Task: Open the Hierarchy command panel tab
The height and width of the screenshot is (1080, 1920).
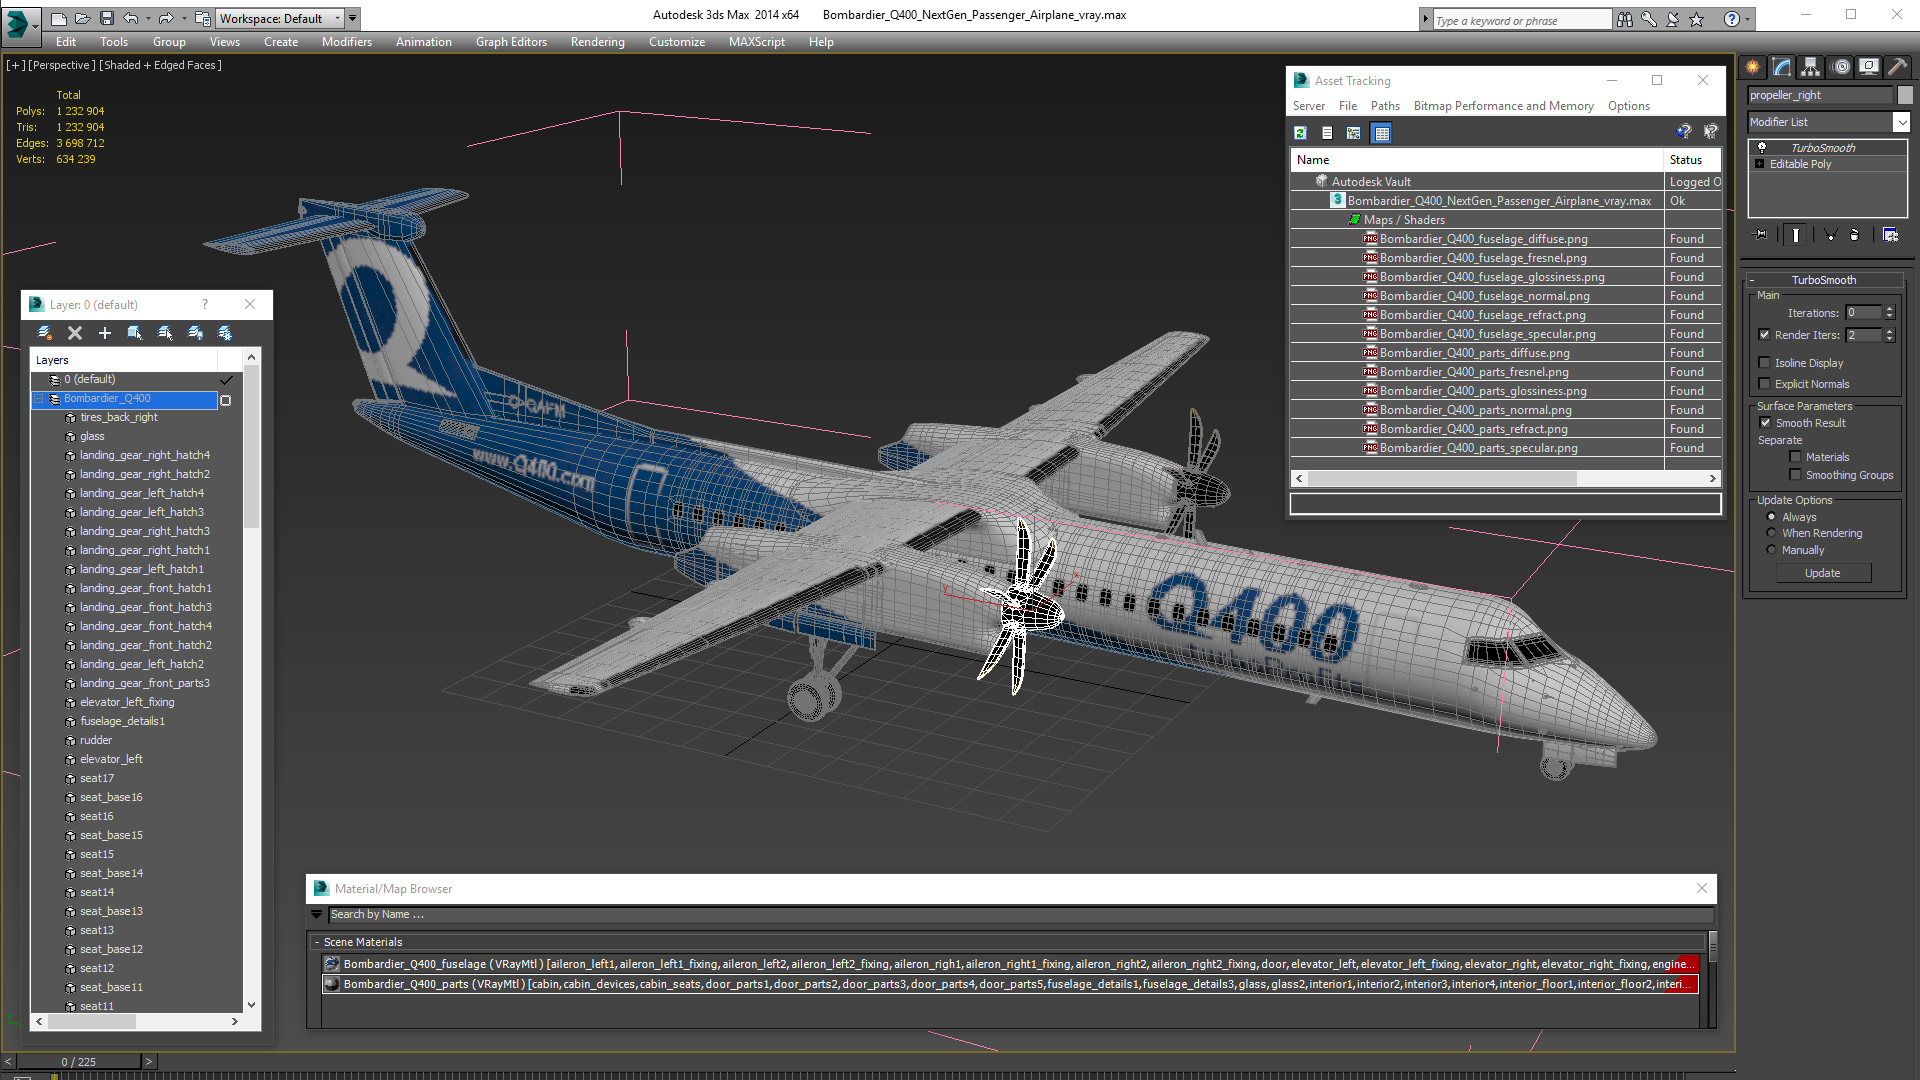Action: 1810,67
